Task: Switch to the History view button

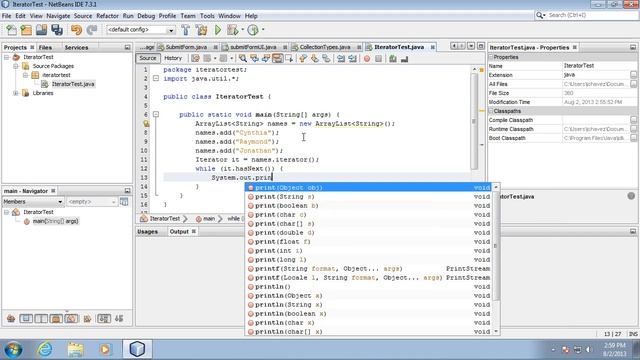Action: tap(173, 58)
